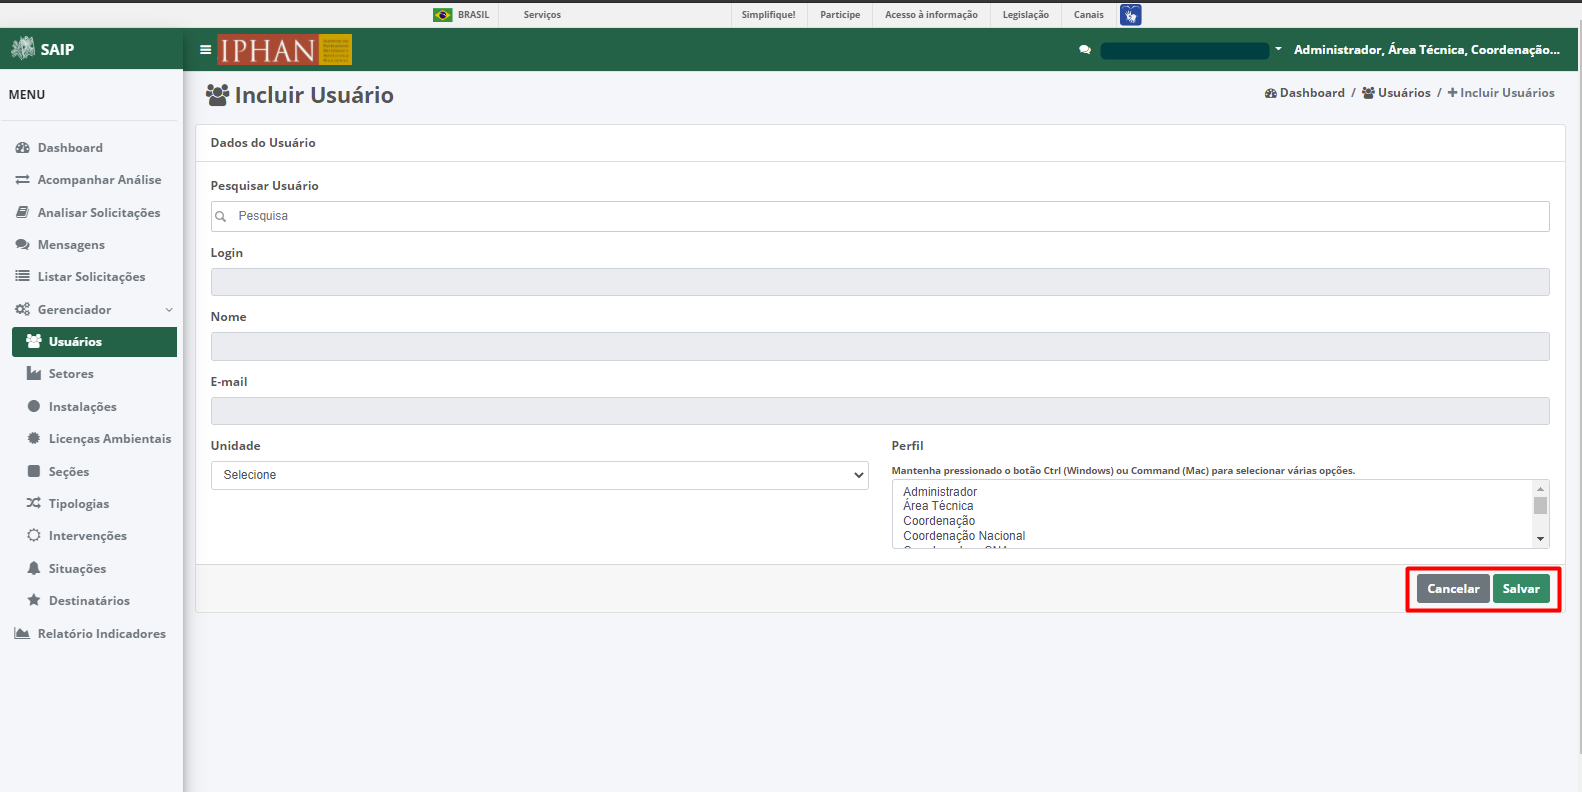Open Setores submenu item
This screenshot has width=1582, height=792.
coord(71,374)
